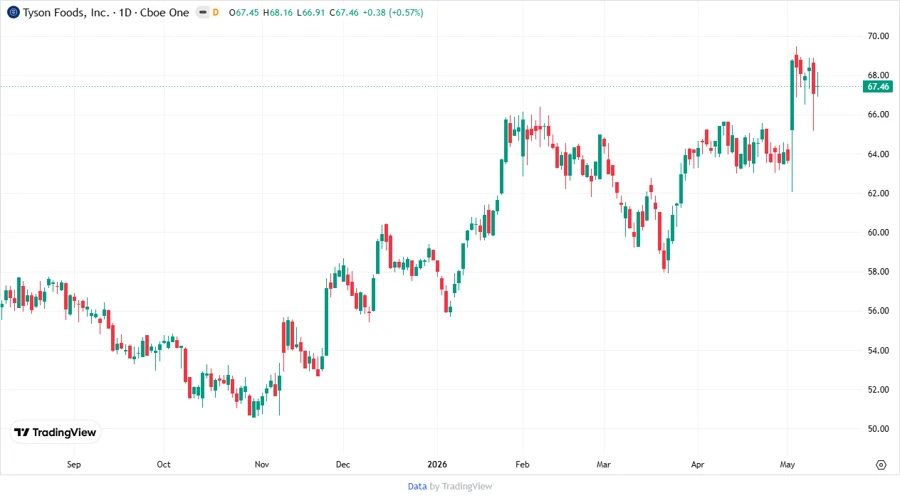900x498 pixels.
Task: Click the Tyson Foods, Inc. symbol title
Action: coord(66,12)
